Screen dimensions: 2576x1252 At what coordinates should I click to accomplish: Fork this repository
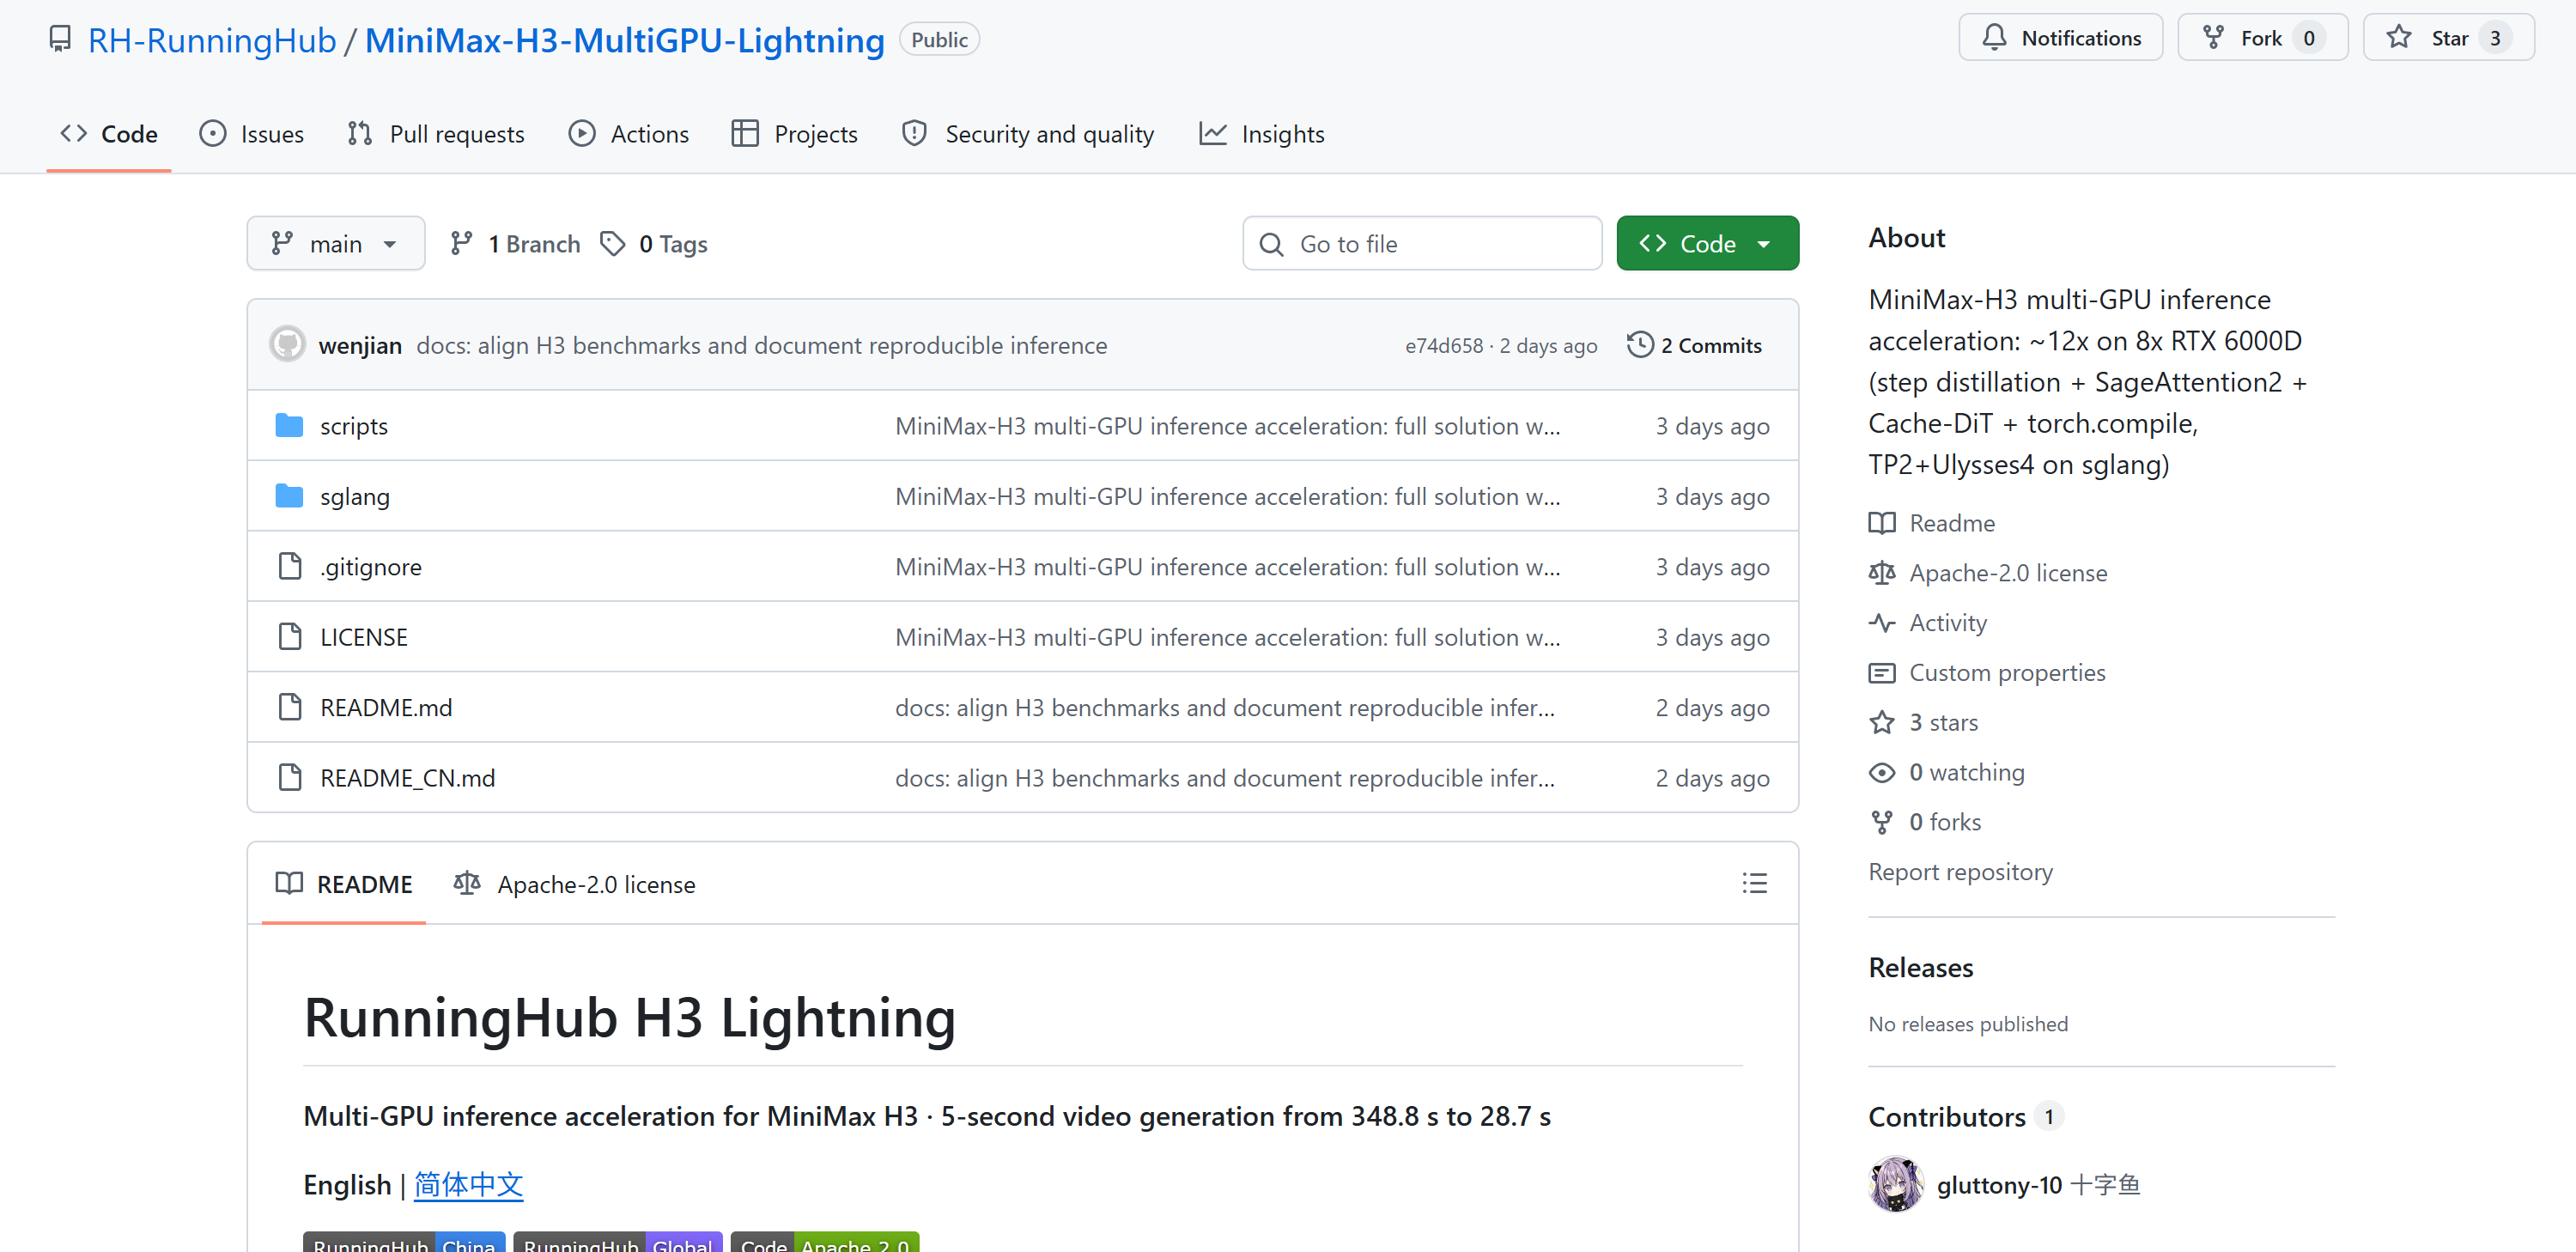pyautogui.click(x=2262, y=38)
